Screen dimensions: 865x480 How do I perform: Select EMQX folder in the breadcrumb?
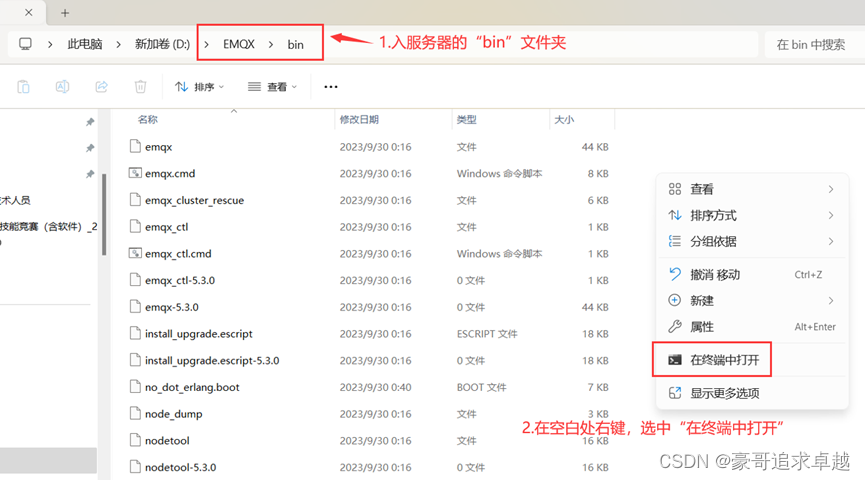[239, 44]
